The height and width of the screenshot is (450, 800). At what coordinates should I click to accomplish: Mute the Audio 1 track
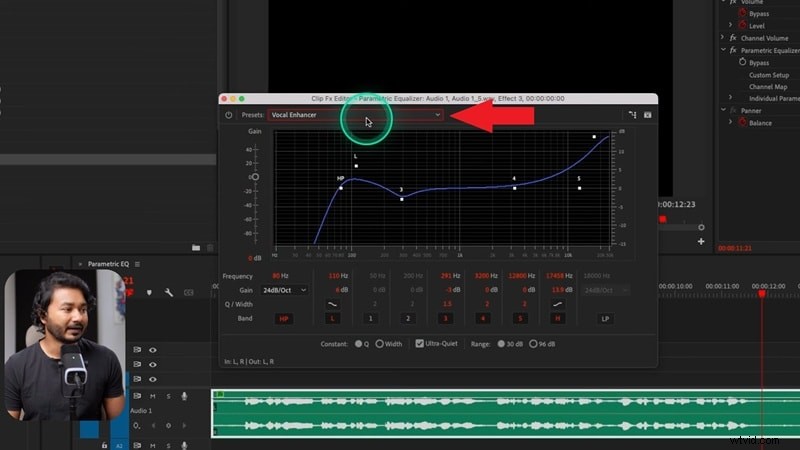click(x=153, y=396)
